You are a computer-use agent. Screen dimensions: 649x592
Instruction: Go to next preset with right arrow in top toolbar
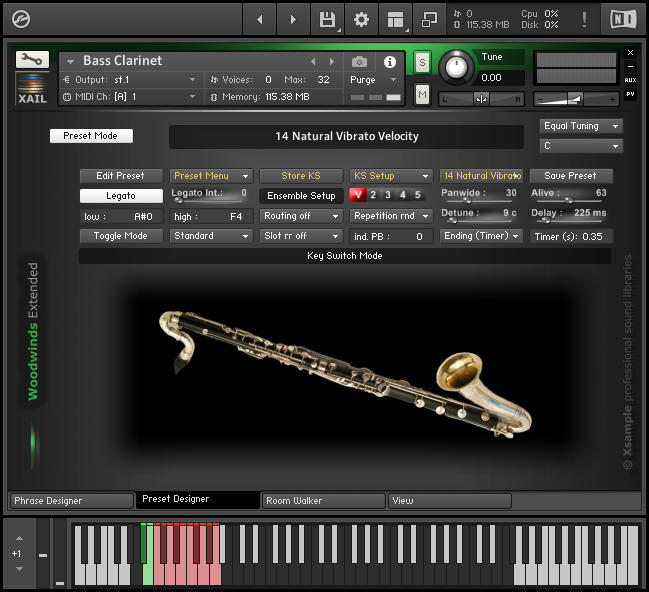pyautogui.click(x=293, y=19)
